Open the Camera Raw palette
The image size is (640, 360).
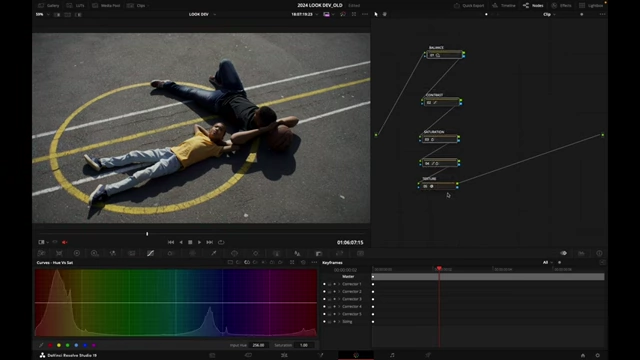(42, 253)
